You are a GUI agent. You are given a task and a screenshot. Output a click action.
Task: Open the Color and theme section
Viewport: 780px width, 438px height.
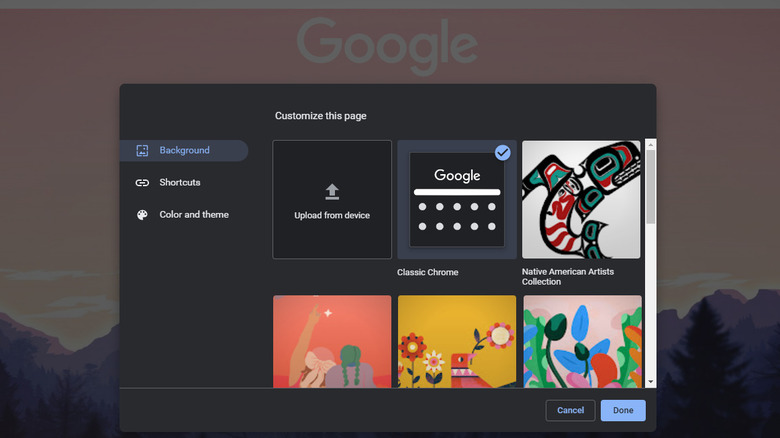click(194, 215)
